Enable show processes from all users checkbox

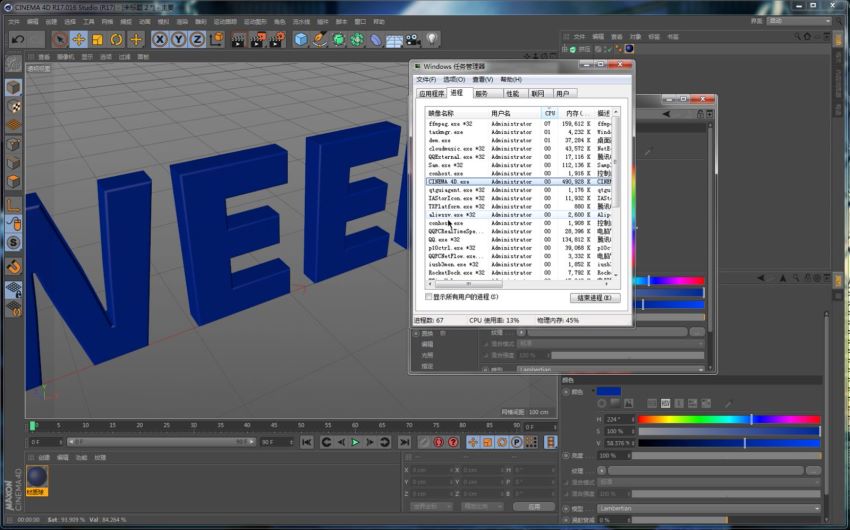click(x=430, y=297)
